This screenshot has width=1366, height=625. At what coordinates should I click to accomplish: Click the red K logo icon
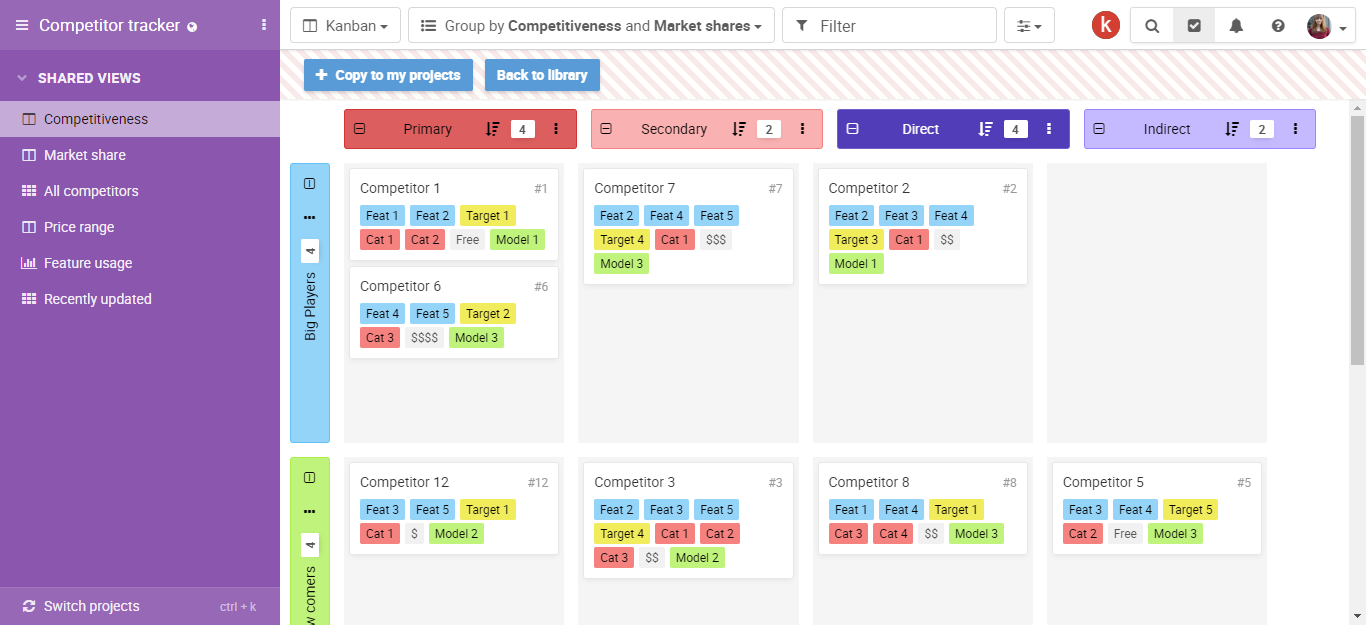(1105, 25)
